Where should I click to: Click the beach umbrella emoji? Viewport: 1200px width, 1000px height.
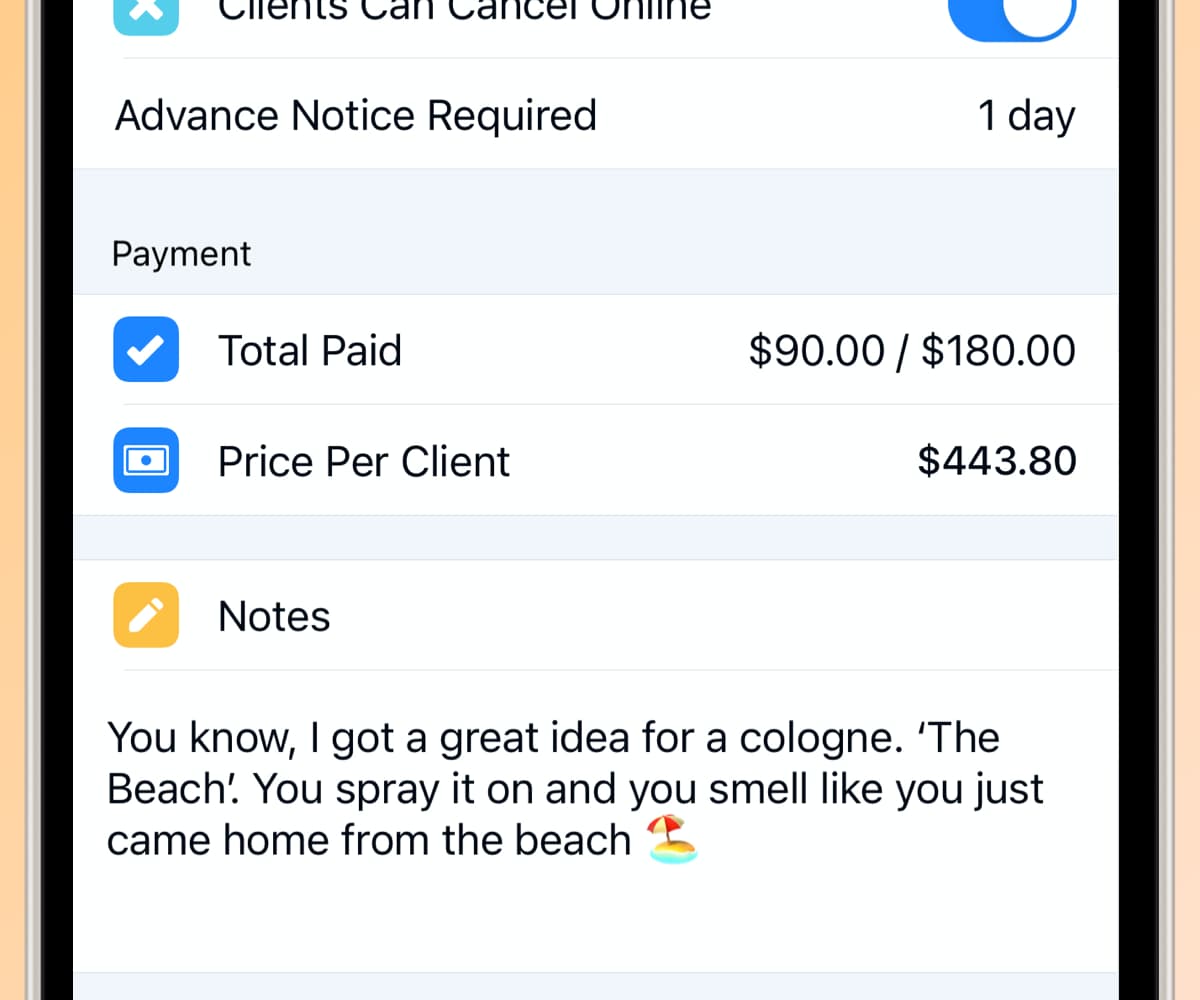pos(672,839)
